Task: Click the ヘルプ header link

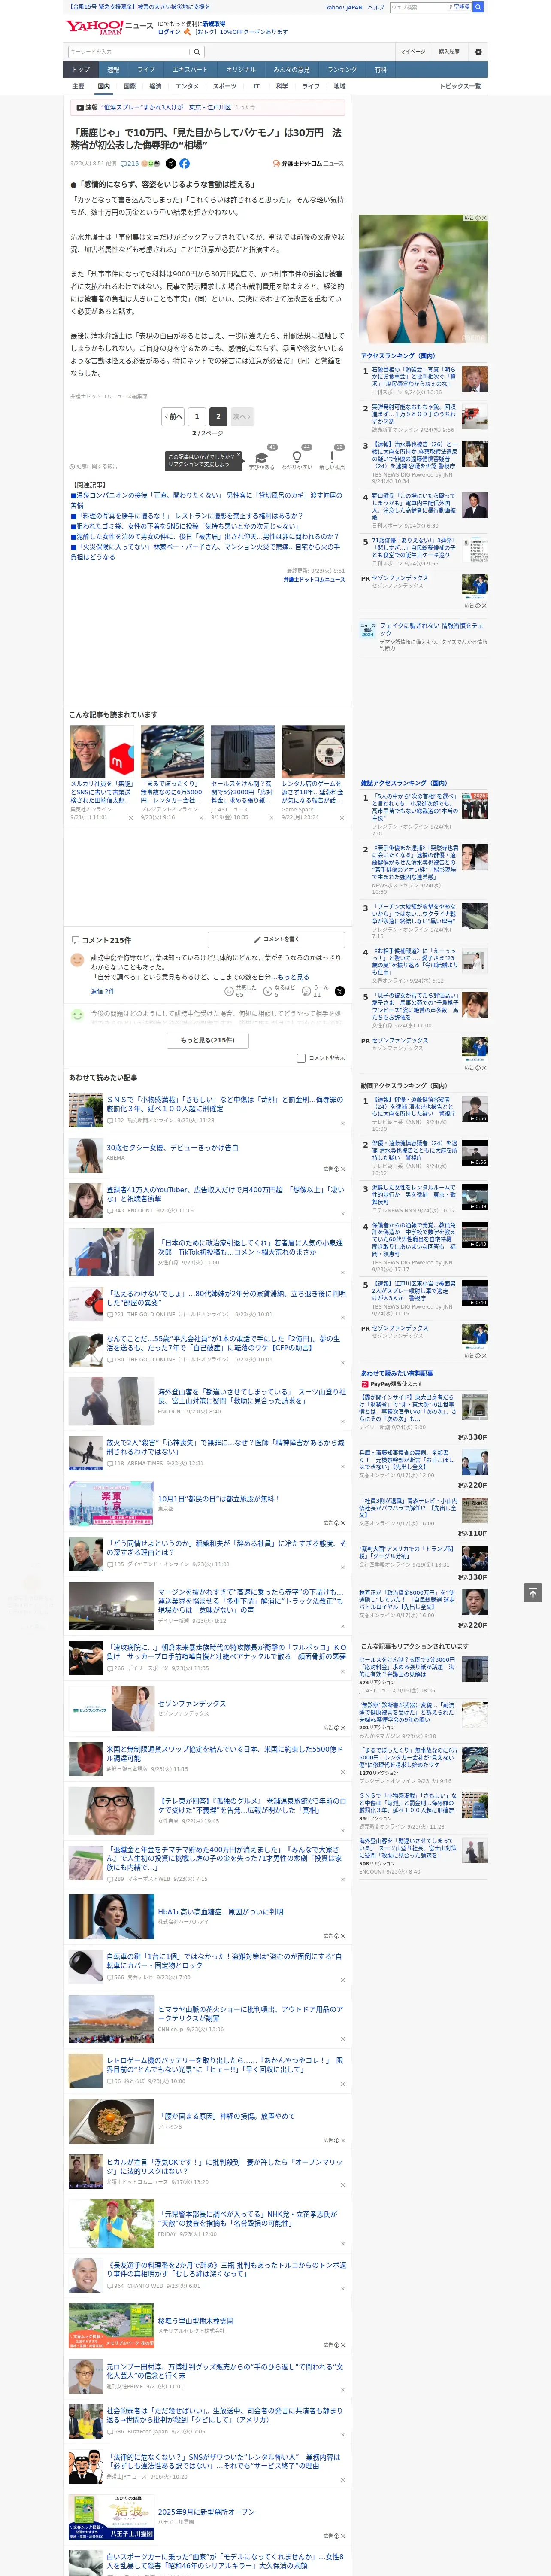Action: coord(376,7)
